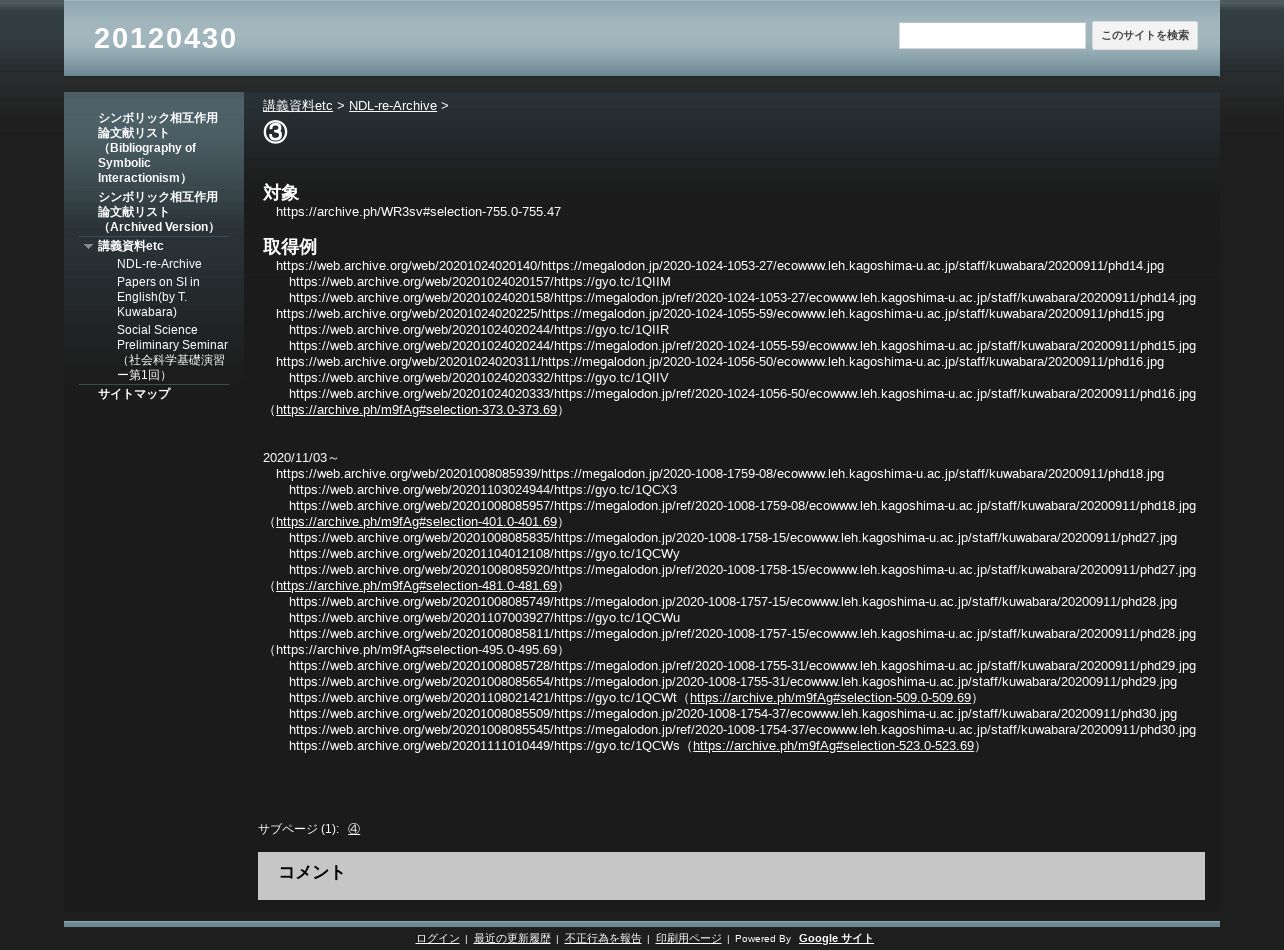
Task: Open シンボリック相互作用論文献リスト (Bibliography of Symbolic Interactionism)
Action: tap(159, 148)
